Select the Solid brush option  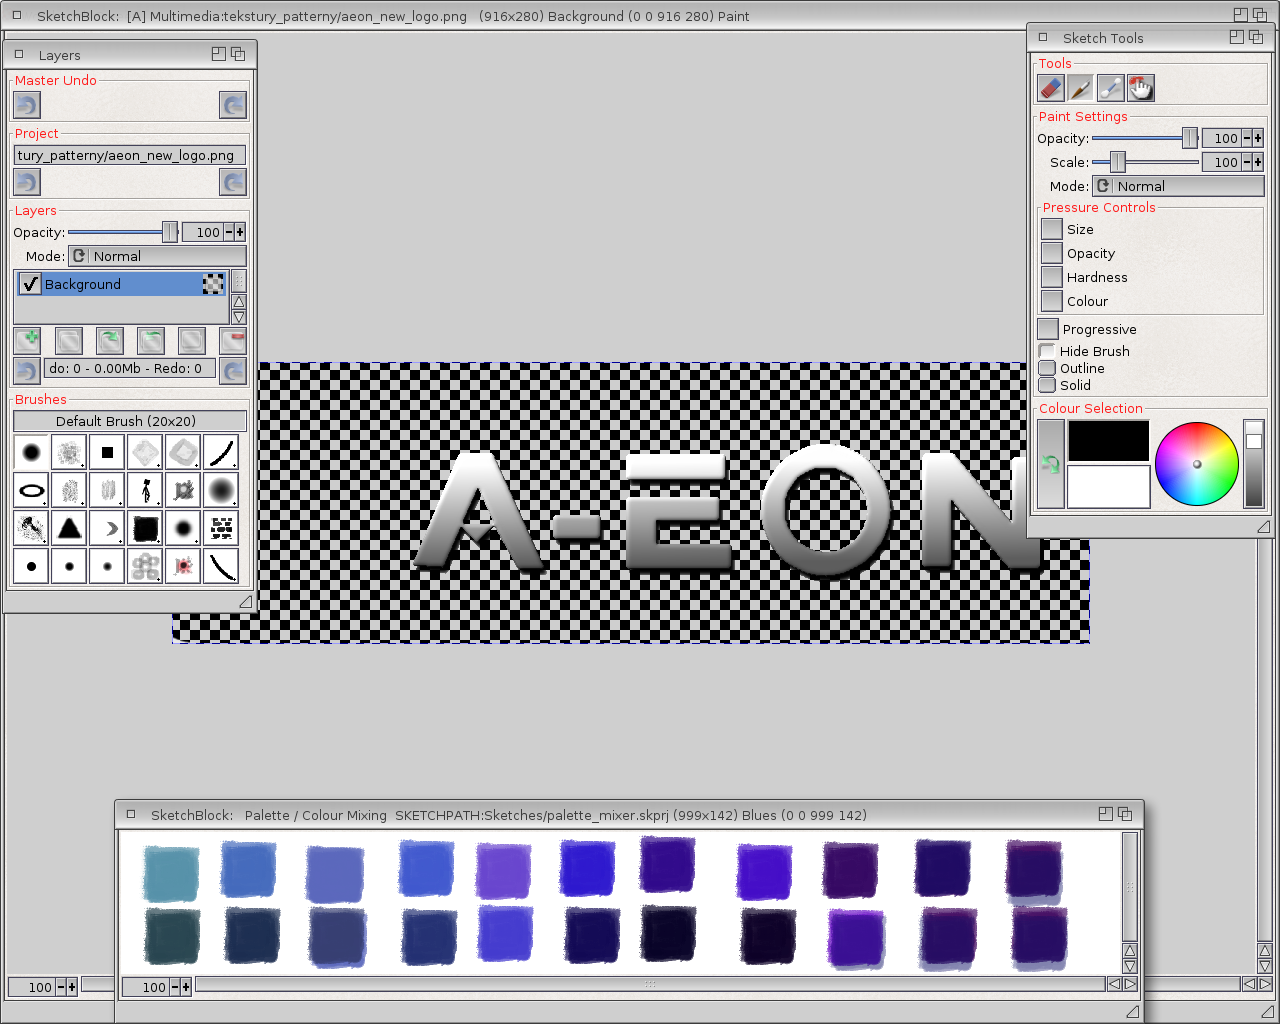click(x=1047, y=385)
